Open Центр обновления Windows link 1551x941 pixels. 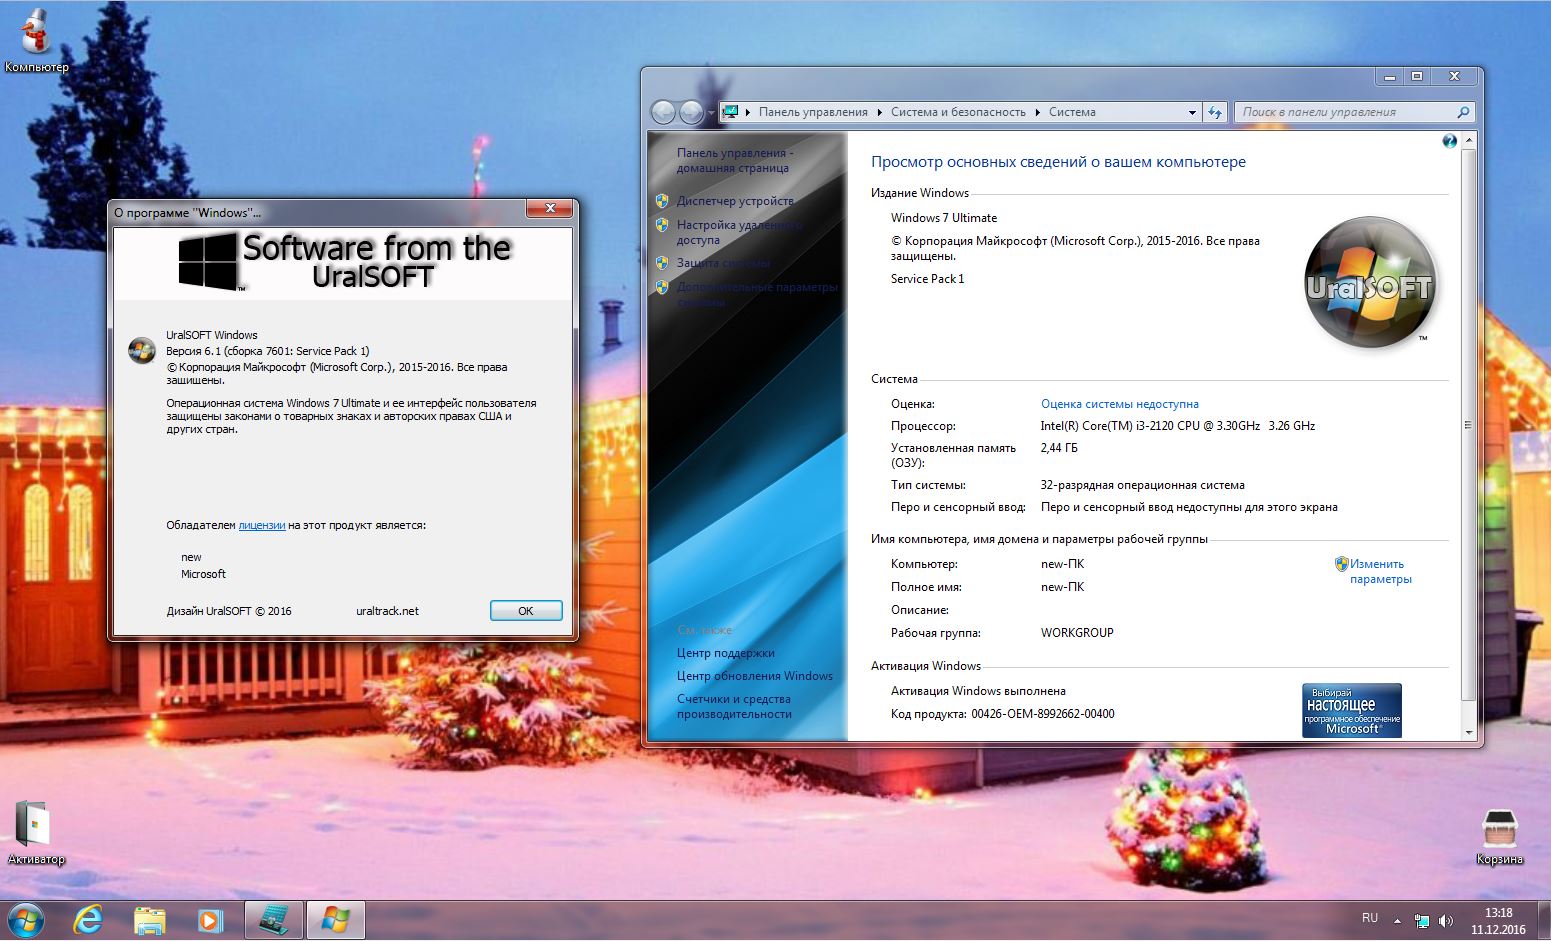(754, 676)
